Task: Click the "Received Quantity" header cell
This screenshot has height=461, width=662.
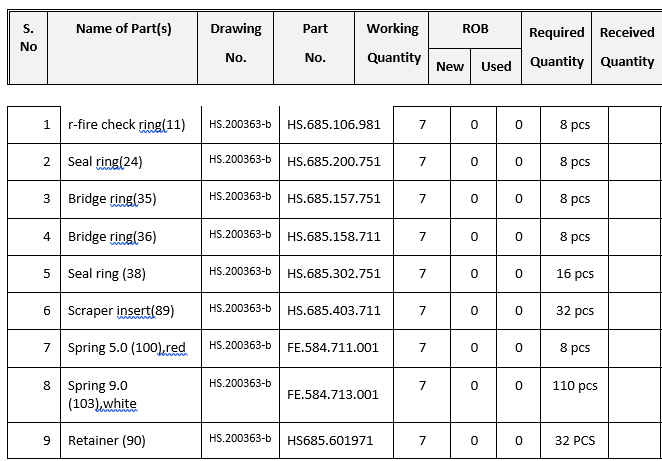Action: [627, 47]
